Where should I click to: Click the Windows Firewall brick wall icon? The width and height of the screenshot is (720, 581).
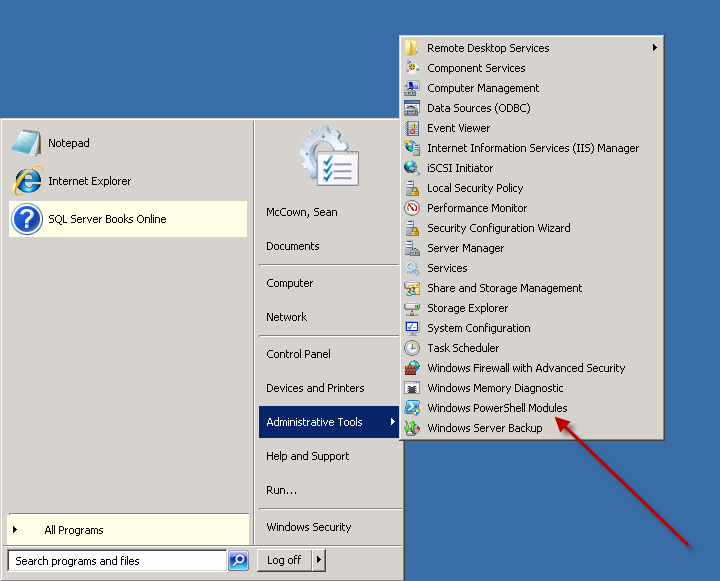412,367
